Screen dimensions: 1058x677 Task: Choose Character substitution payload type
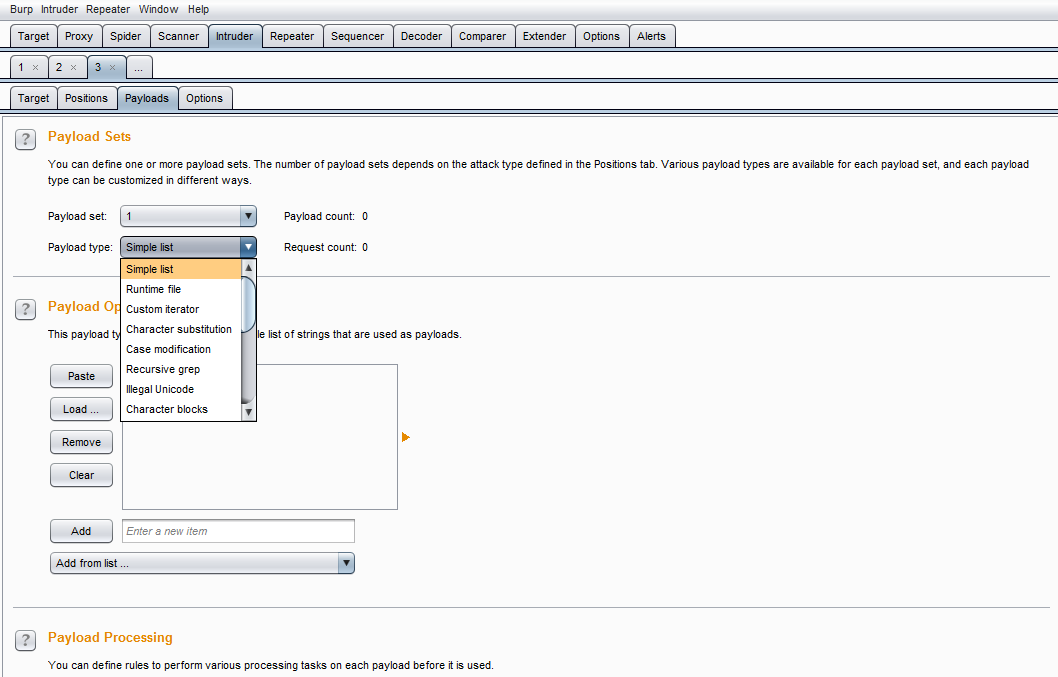click(x=181, y=329)
